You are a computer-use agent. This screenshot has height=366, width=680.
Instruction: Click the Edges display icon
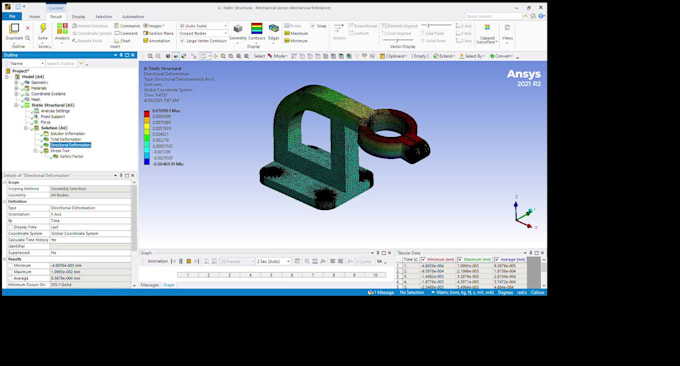coord(274,29)
